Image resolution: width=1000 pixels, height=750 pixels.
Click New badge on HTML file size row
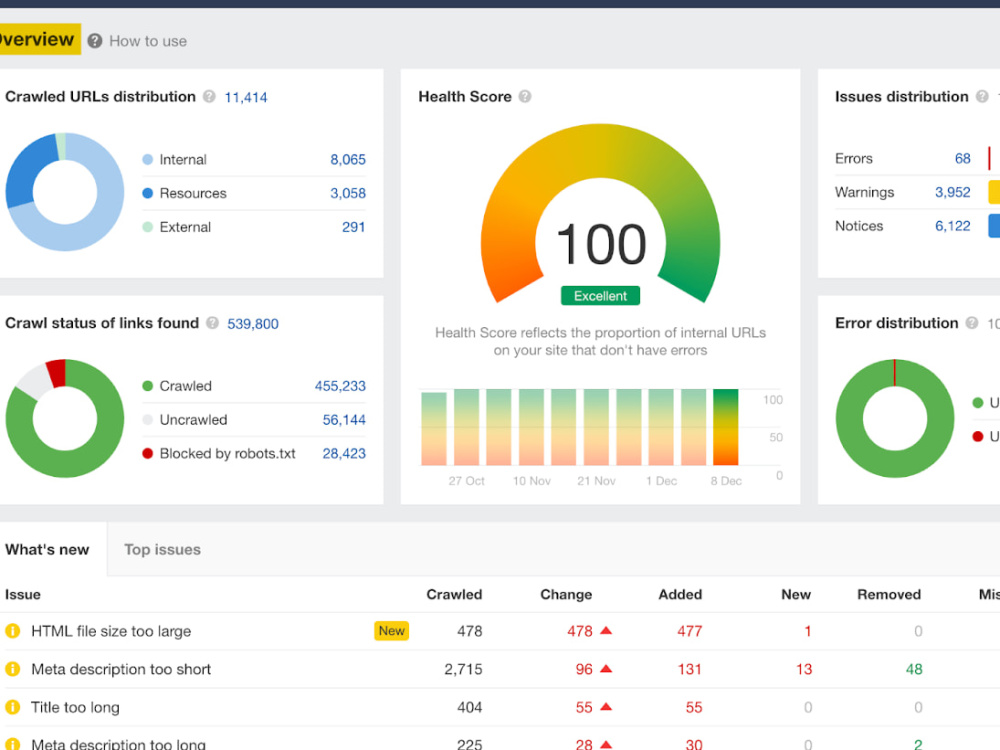click(x=392, y=631)
